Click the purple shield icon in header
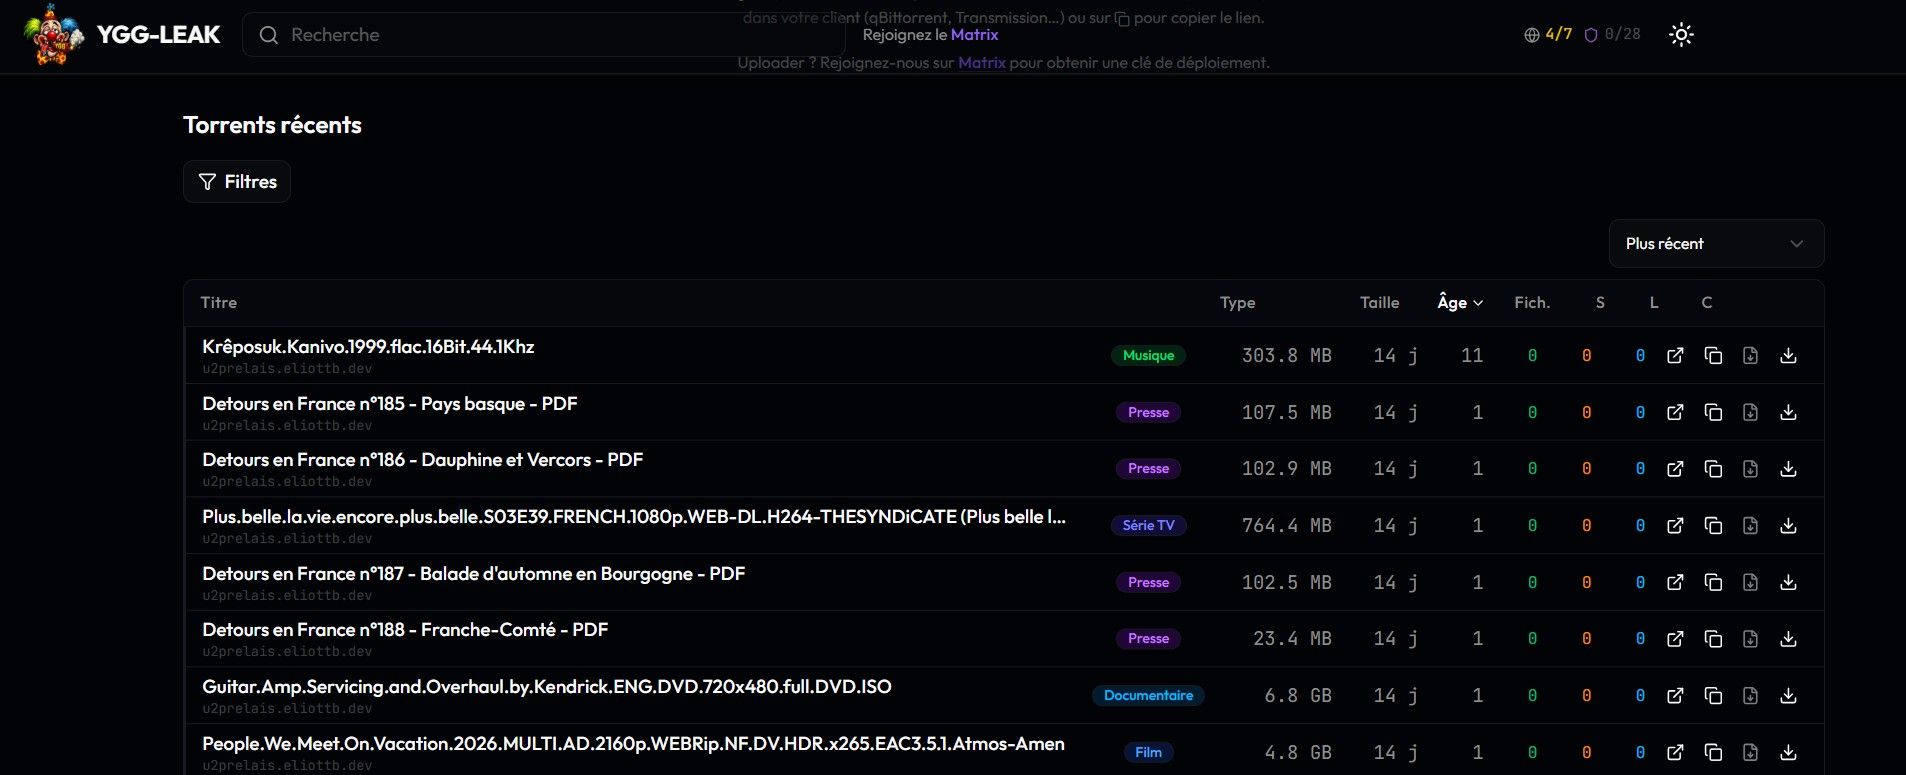1906x775 pixels. (1591, 35)
